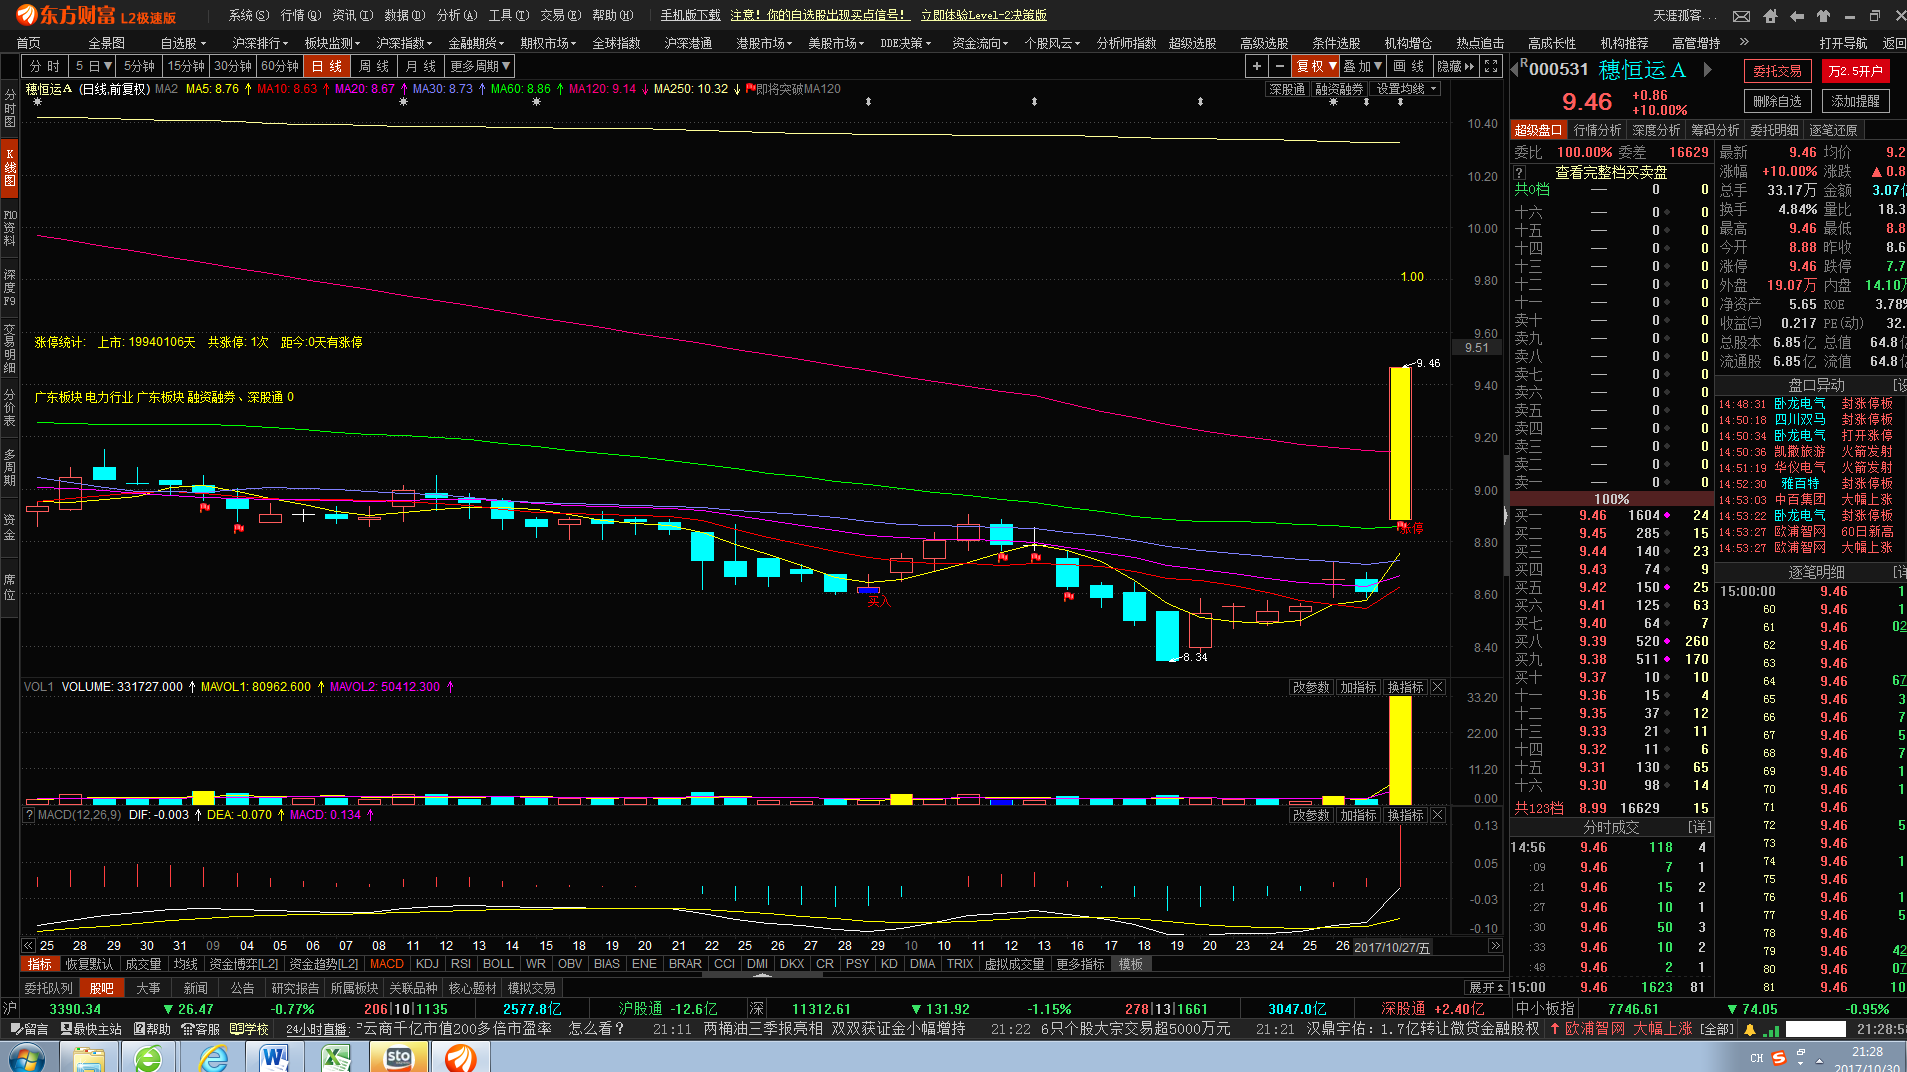Open Internet Explorer from taskbar

(213, 1057)
